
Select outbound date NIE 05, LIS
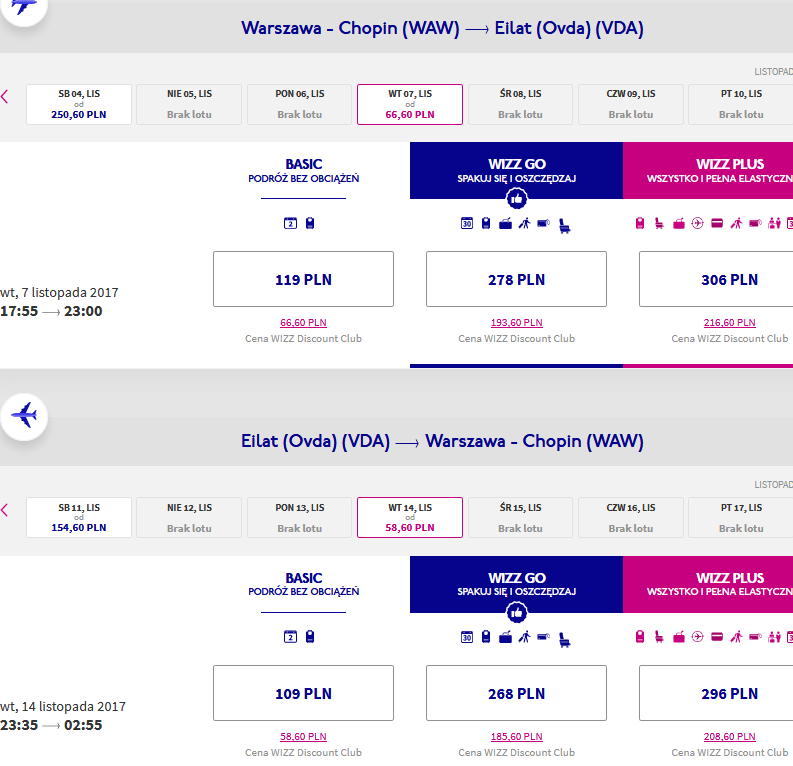coord(189,104)
